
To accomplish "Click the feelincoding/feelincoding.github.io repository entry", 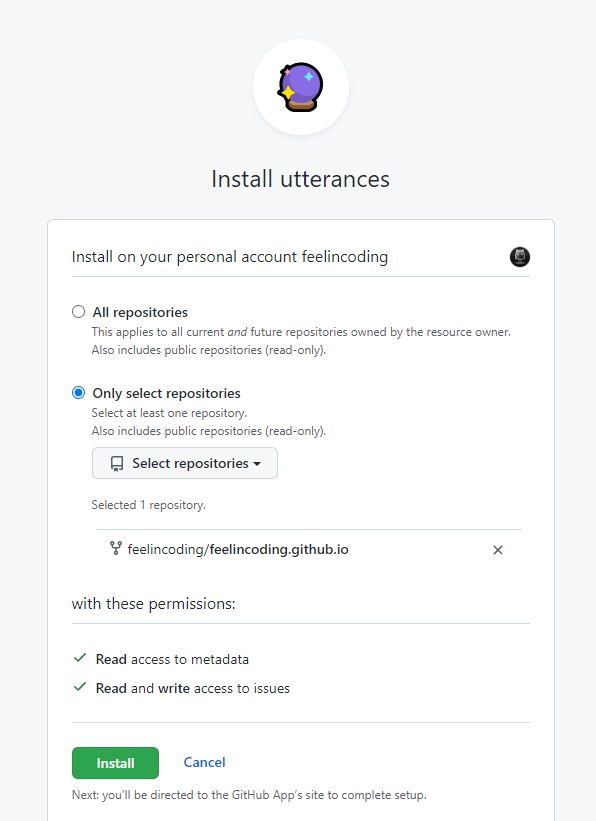I will coord(238,549).
